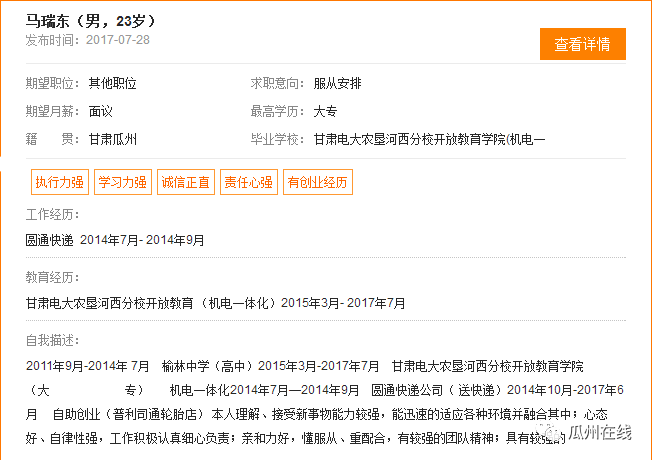Click the 最高学历 label
This screenshot has width=652, height=460.
point(277,111)
